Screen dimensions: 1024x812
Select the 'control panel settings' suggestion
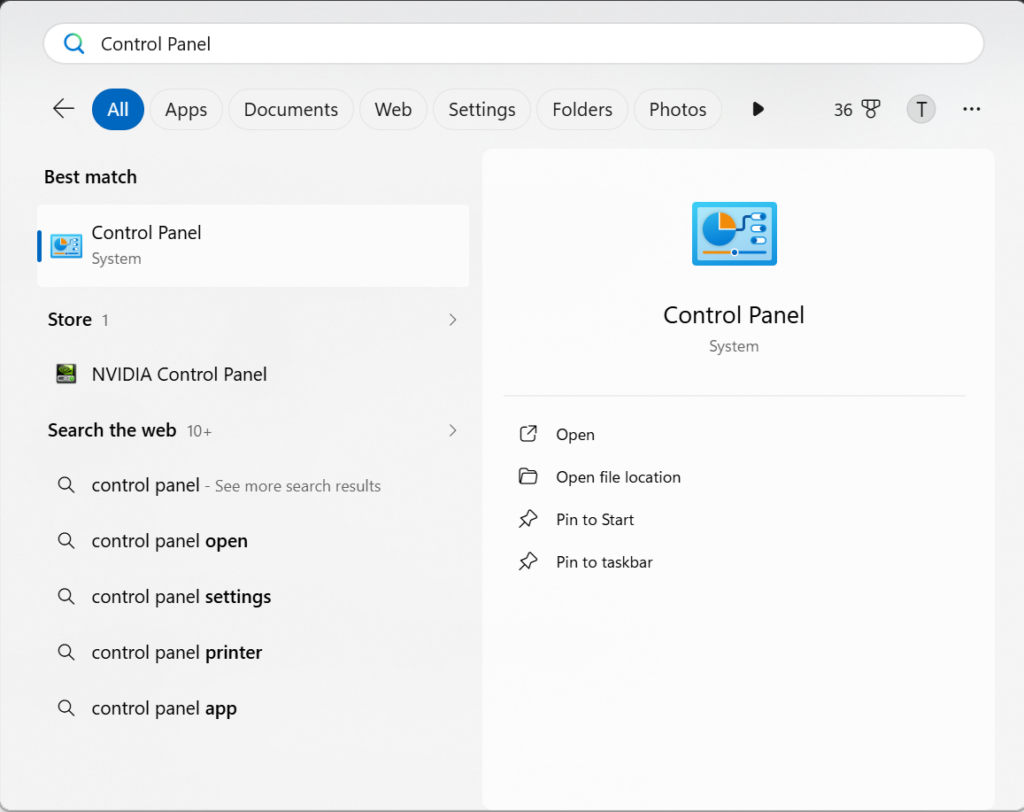point(253,596)
